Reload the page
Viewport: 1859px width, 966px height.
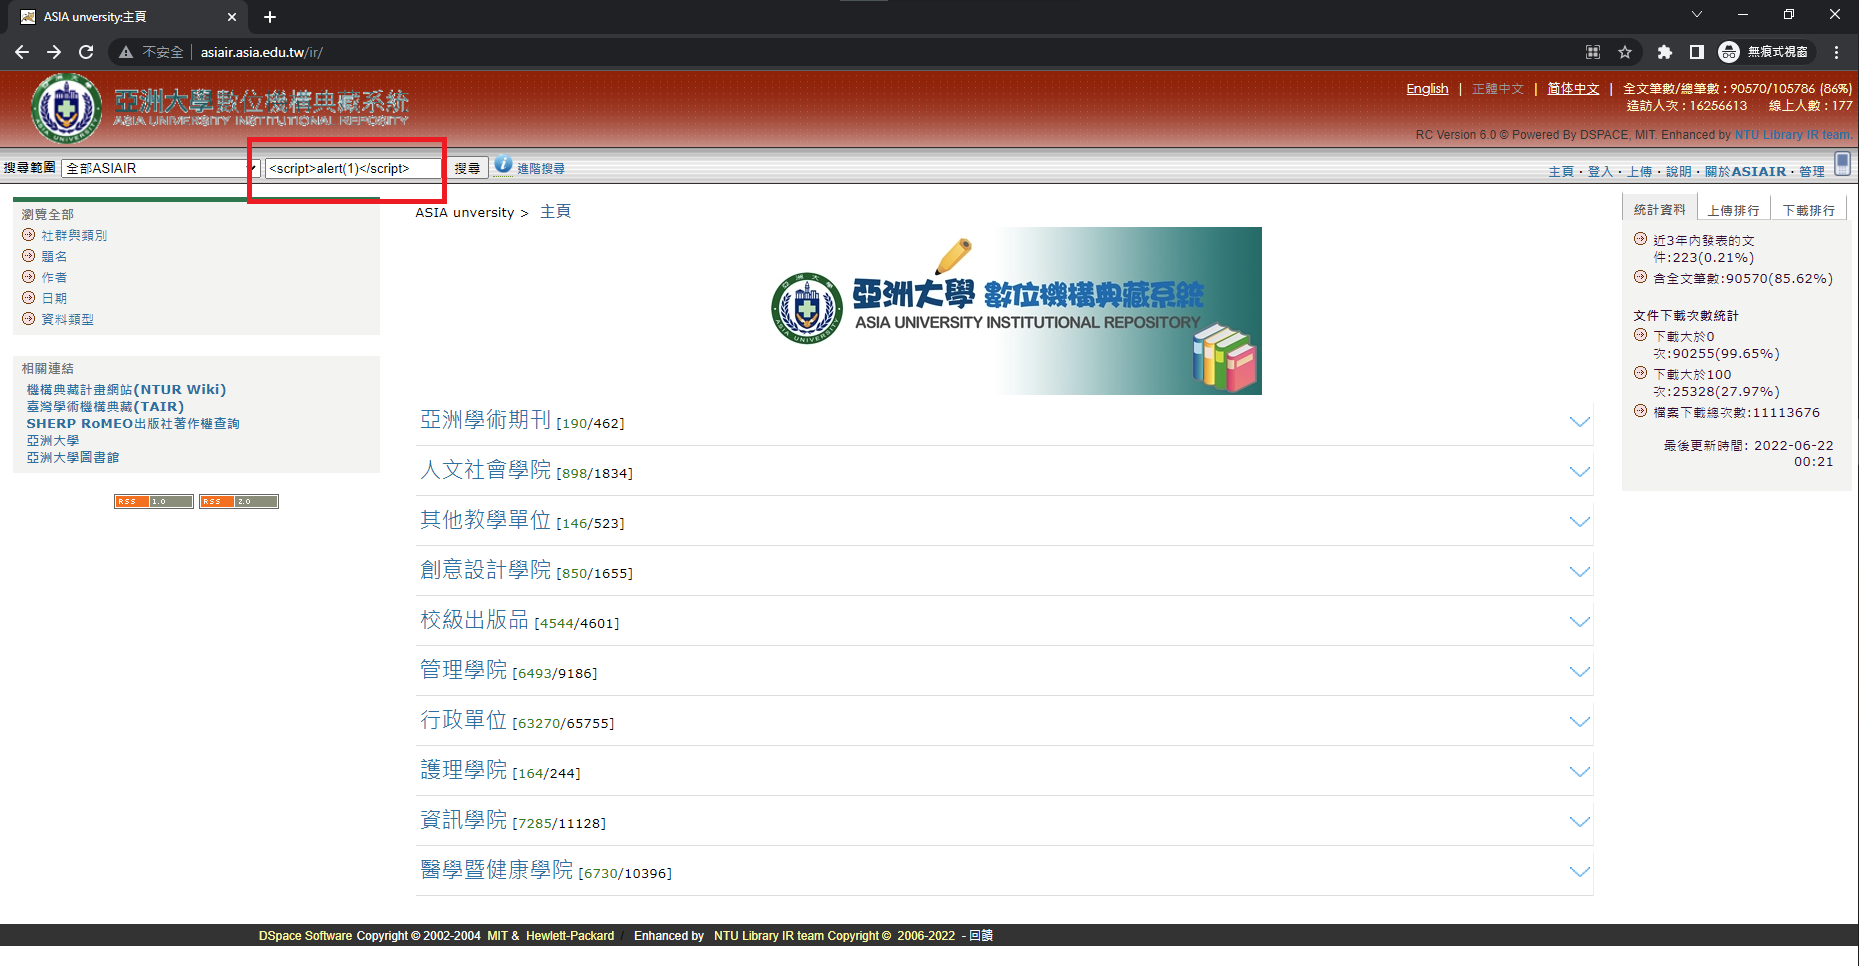point(86,52)
